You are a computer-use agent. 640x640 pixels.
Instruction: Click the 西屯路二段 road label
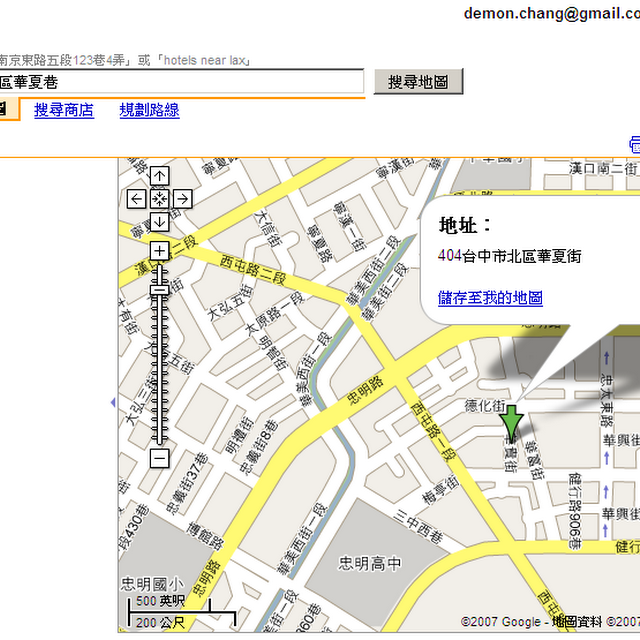[253, 269]
